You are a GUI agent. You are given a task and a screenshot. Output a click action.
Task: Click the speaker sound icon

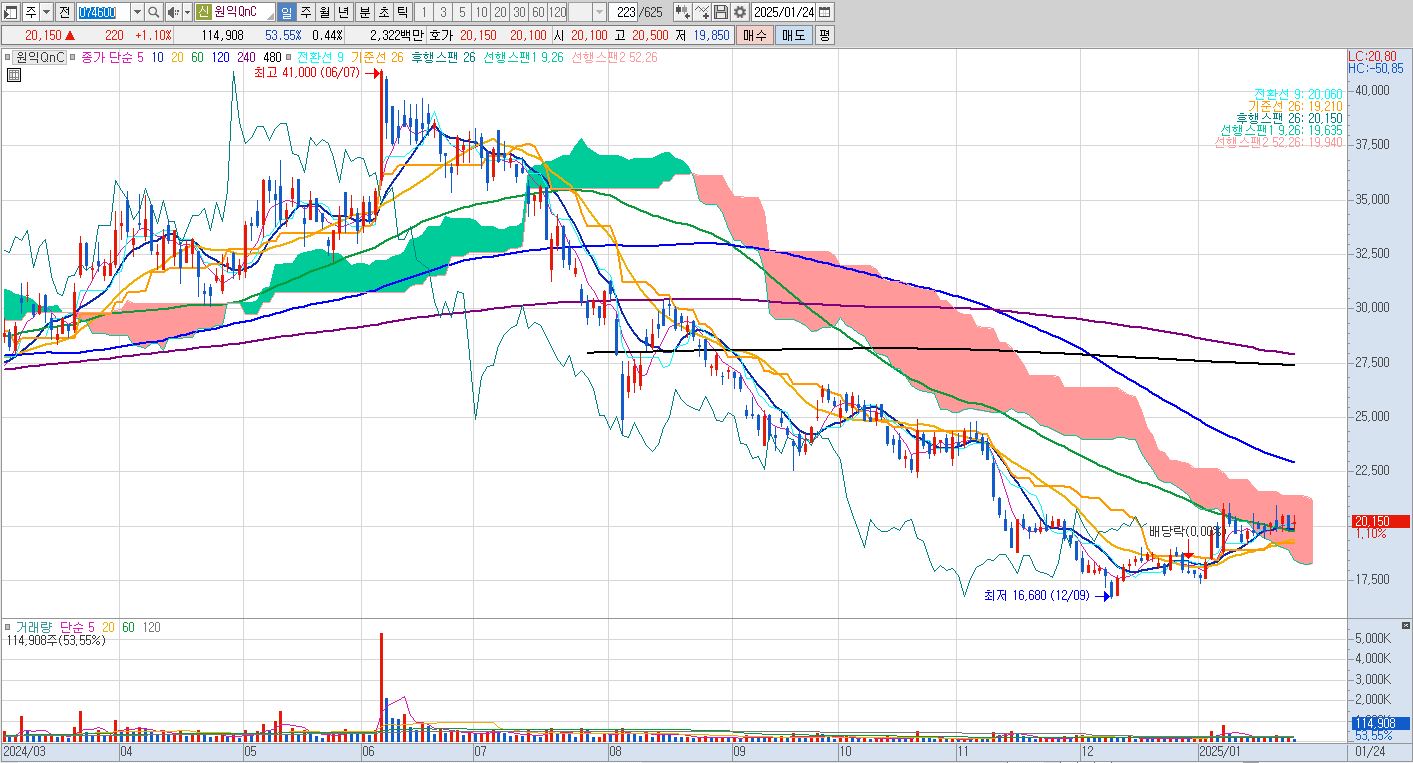(x=172, y=12)
